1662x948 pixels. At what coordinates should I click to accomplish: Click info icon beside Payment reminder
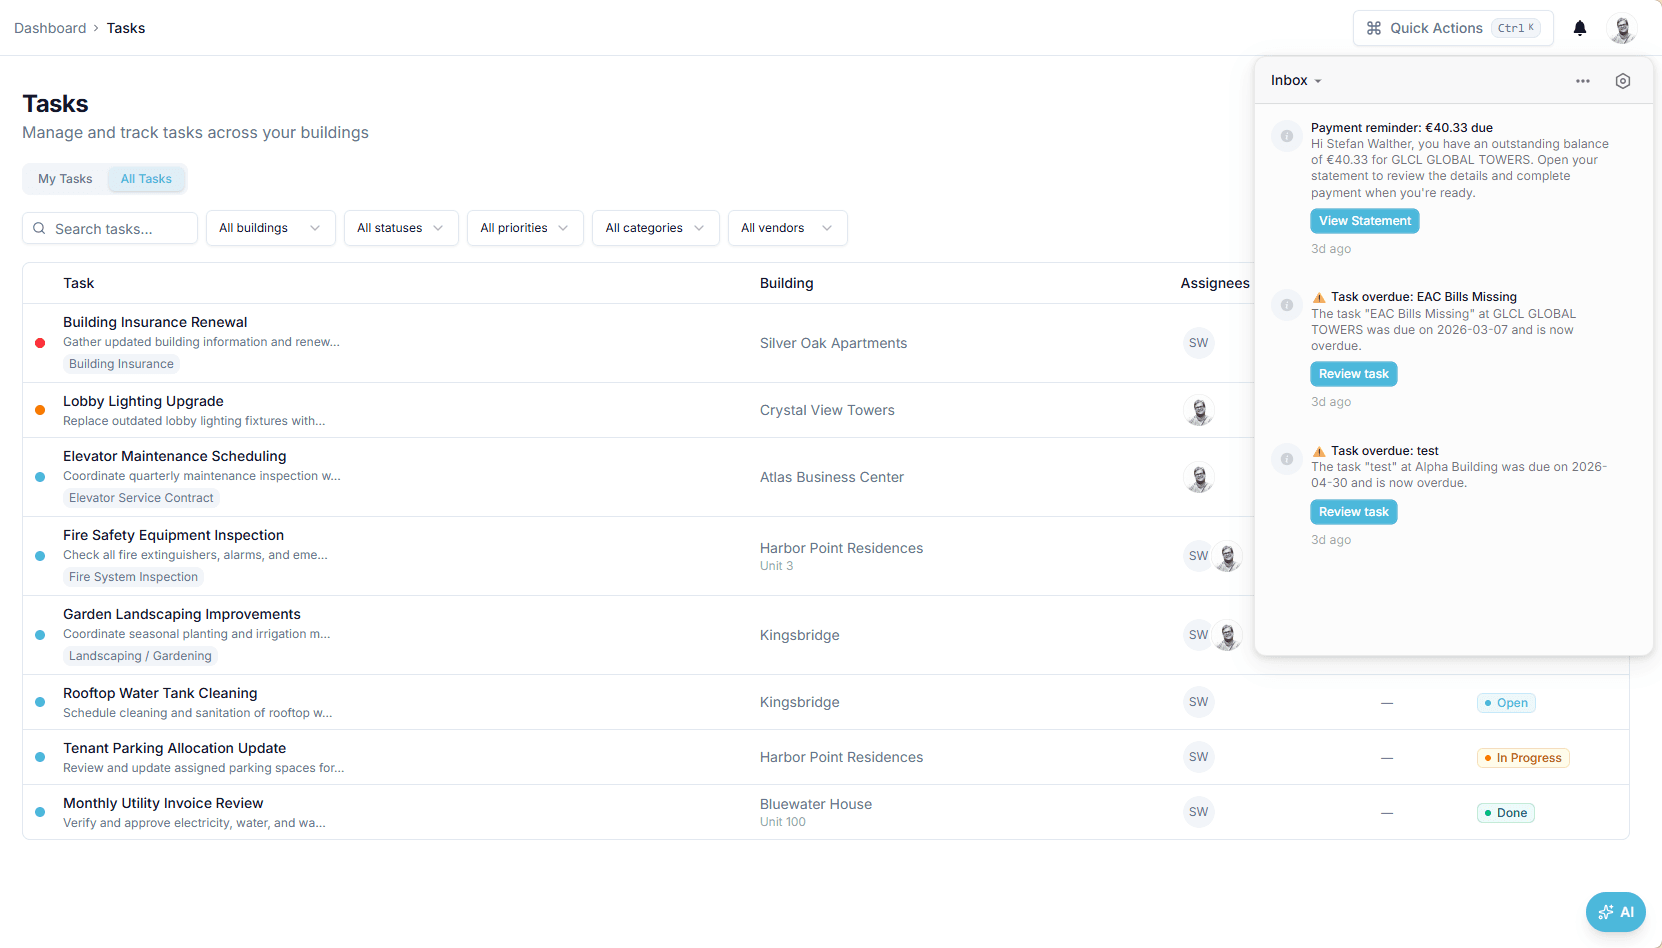tap(1287, 136)
